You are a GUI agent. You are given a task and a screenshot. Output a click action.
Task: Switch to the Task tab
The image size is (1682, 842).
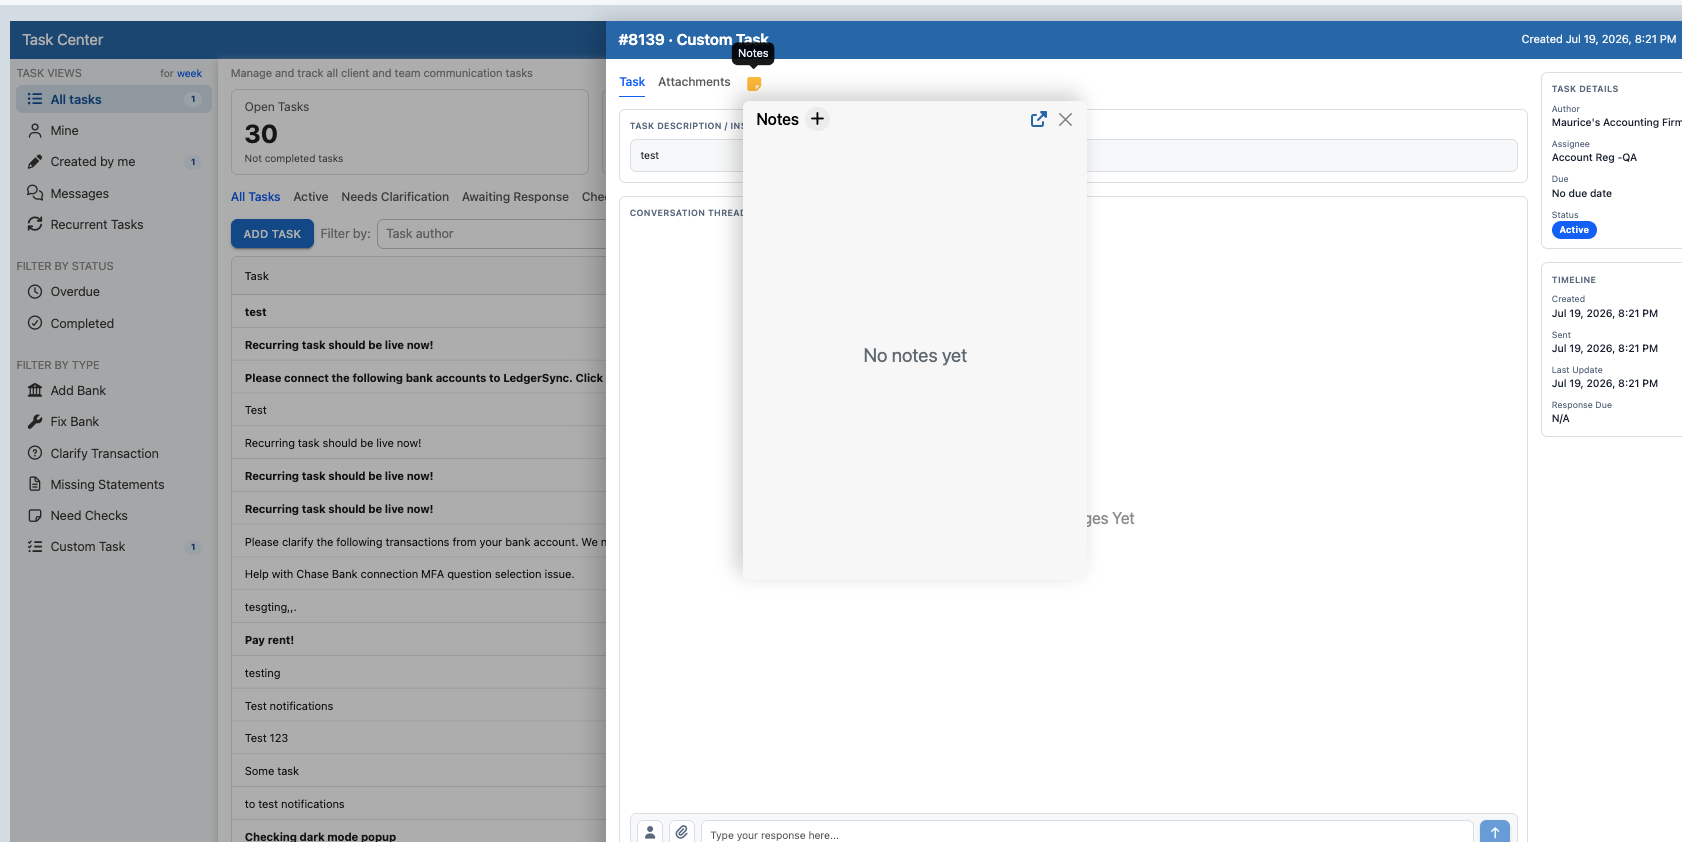632,82
